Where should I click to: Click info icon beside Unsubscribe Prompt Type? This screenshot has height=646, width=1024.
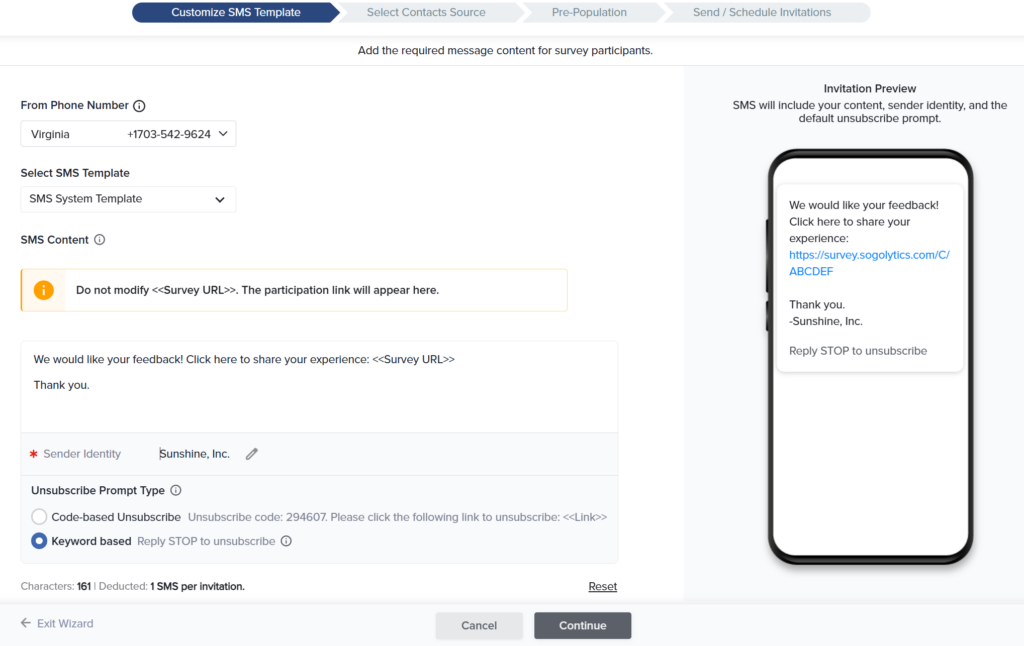176,491
